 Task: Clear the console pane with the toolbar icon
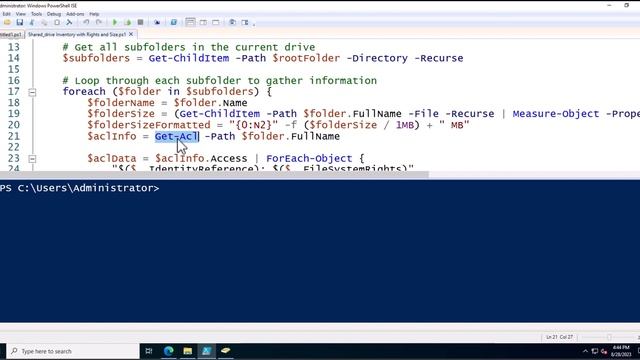click(69, 22)
